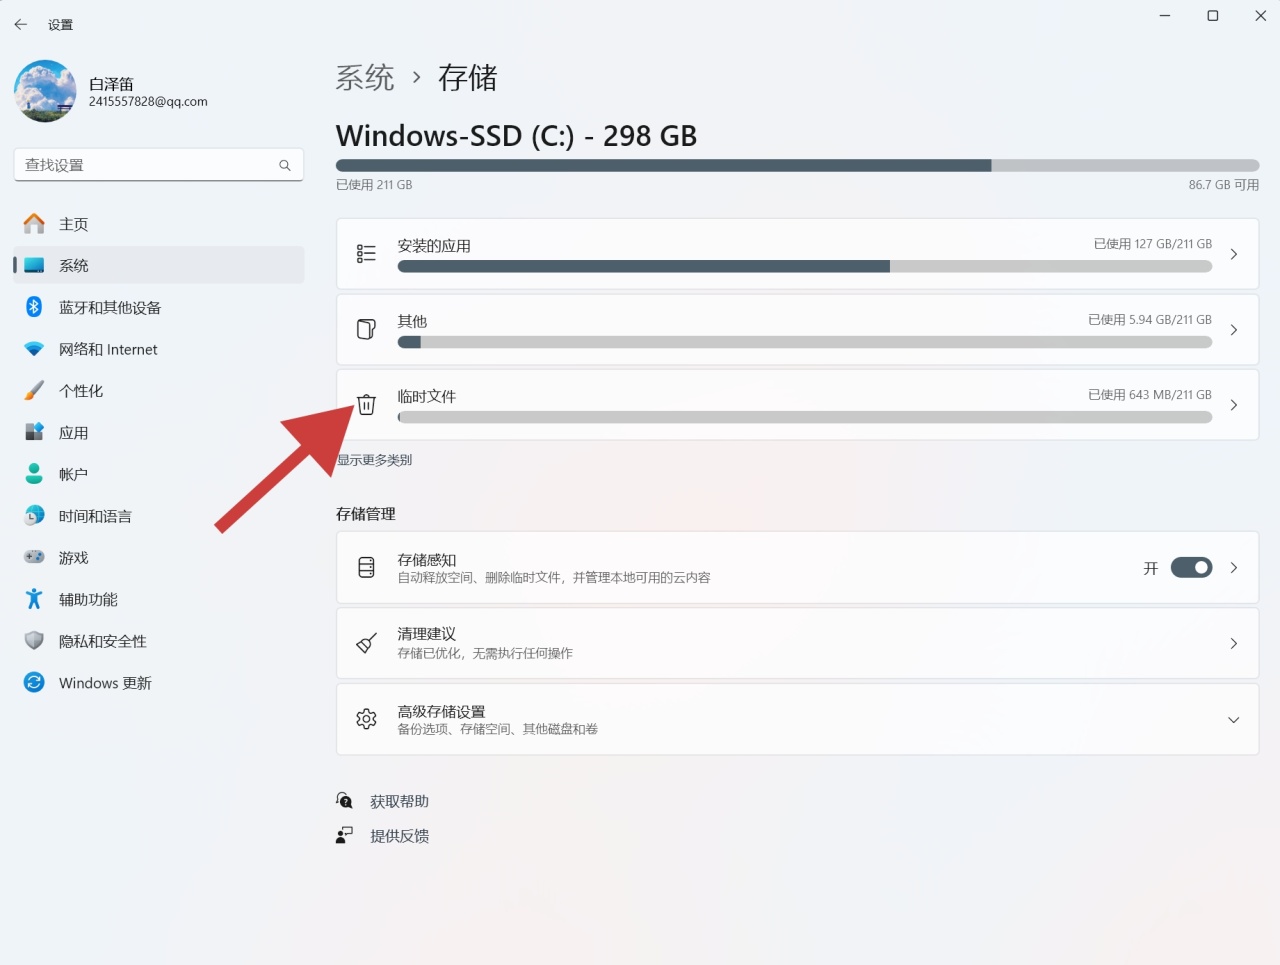Expand 安装的应用 row chevron

pyautogui.click(x=1234, y=254)
